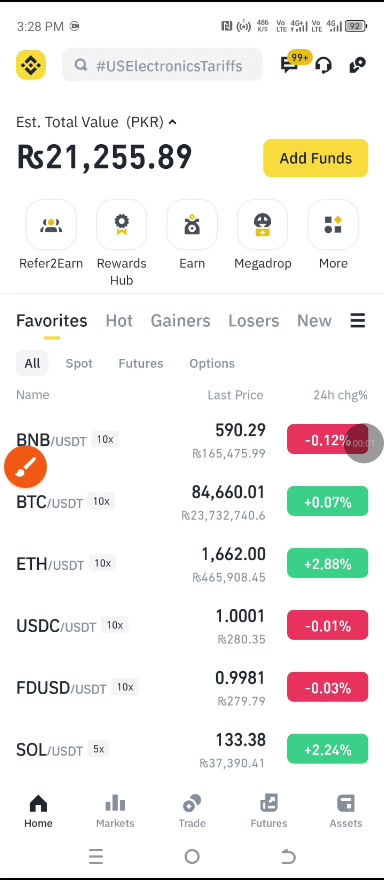This screenshot has width=384, height=880.
Task: Tap the ETH +2.88% change badge
Action: [327, 563]
